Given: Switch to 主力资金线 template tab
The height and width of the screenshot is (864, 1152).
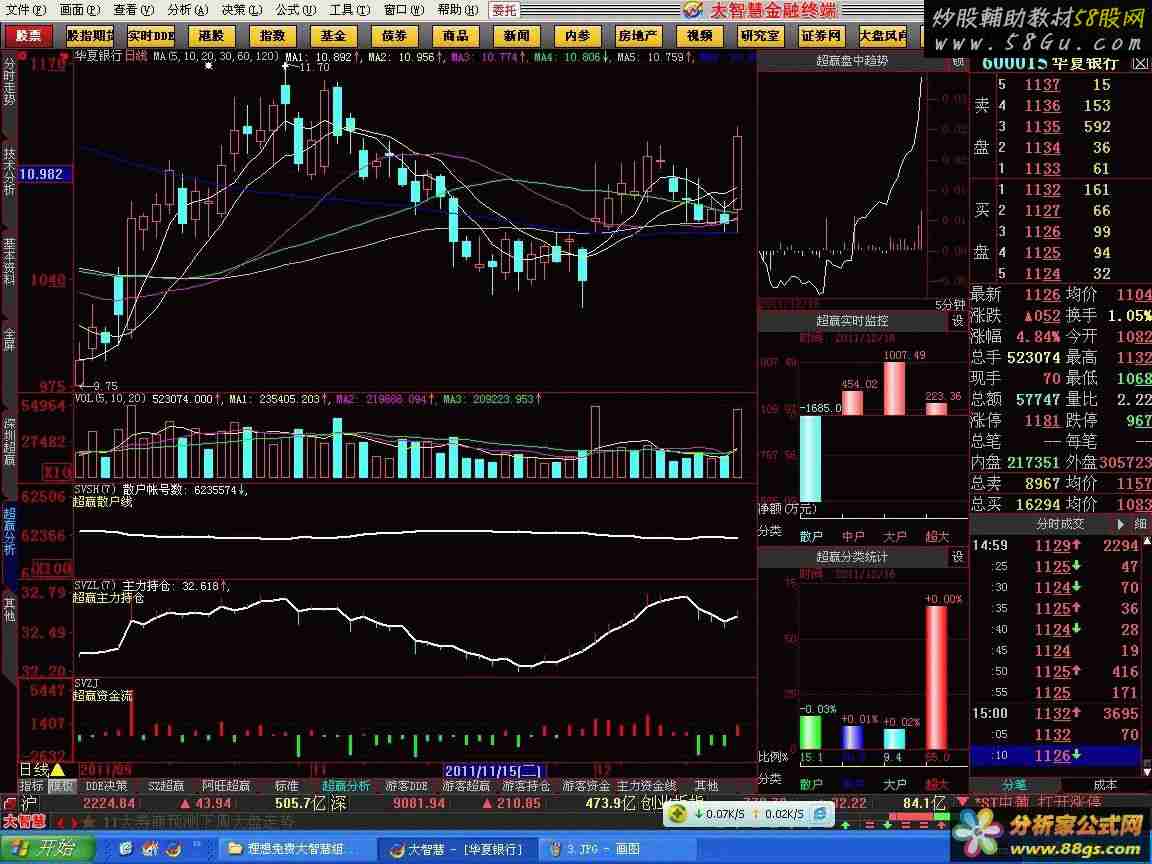Looking at the screenshot, I should coord(647,785).
